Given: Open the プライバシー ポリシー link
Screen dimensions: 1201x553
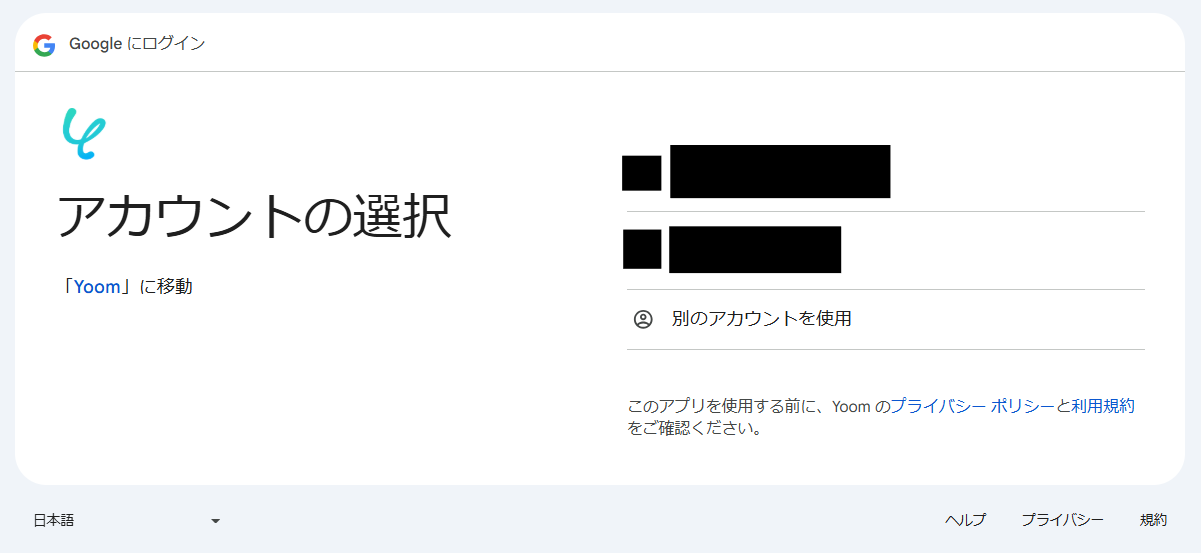Looking at the screenshot, I should tap(972, 406).
